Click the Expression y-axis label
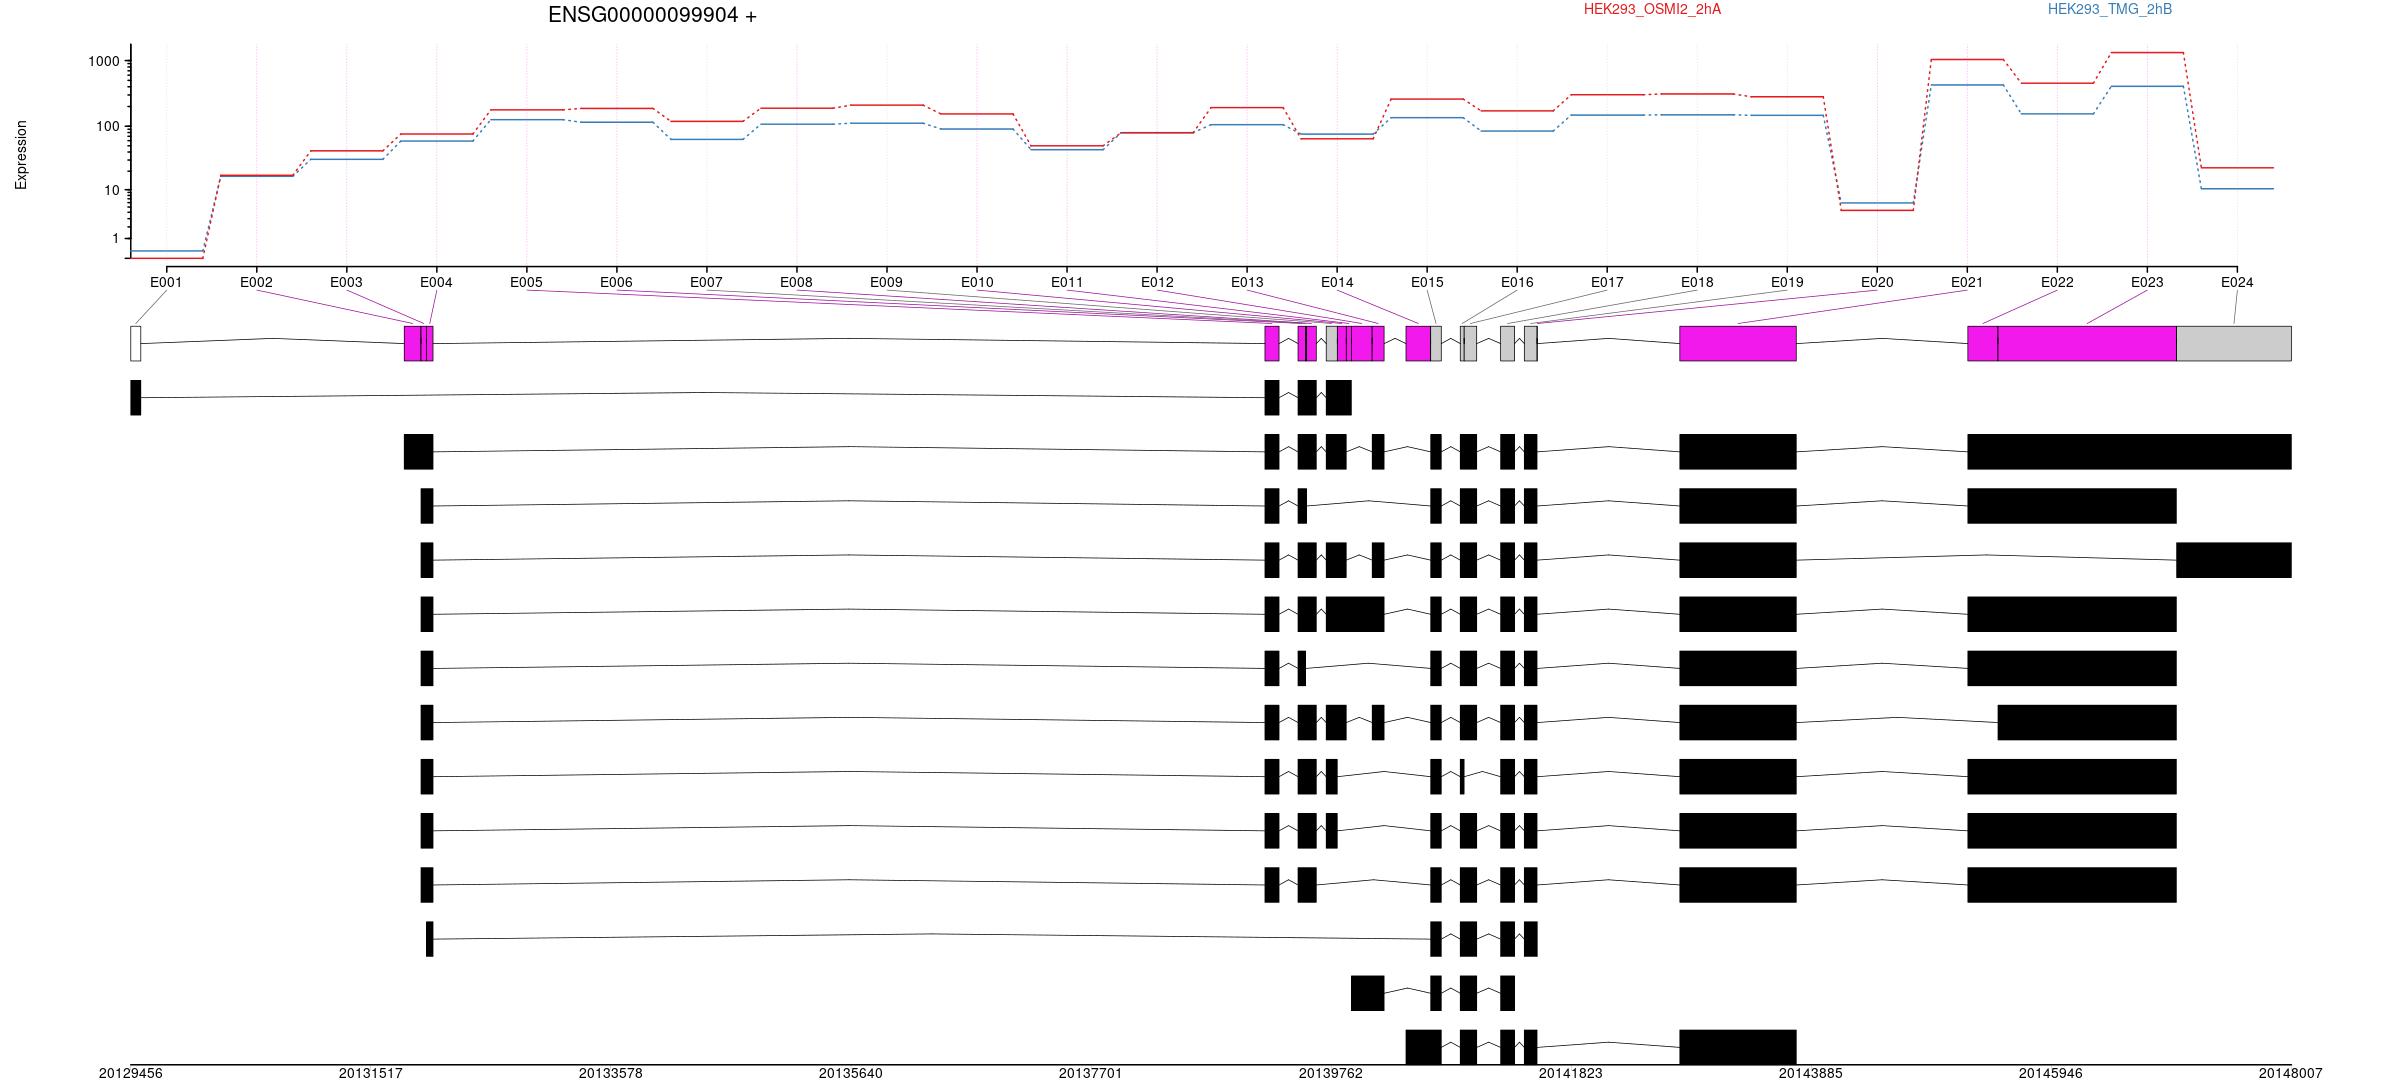Viewport: 2400px width, 1090px height. point(21,155)
